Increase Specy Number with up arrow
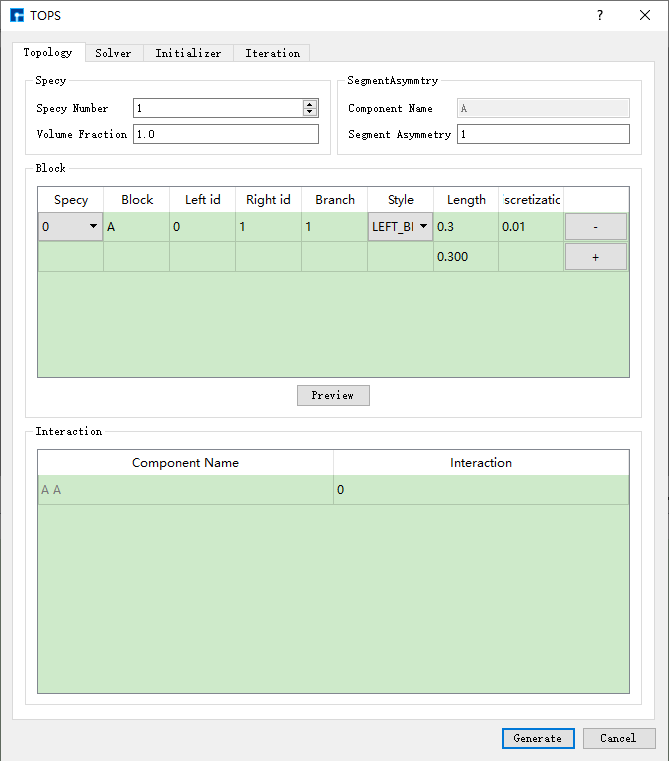 tap(310, 104)
